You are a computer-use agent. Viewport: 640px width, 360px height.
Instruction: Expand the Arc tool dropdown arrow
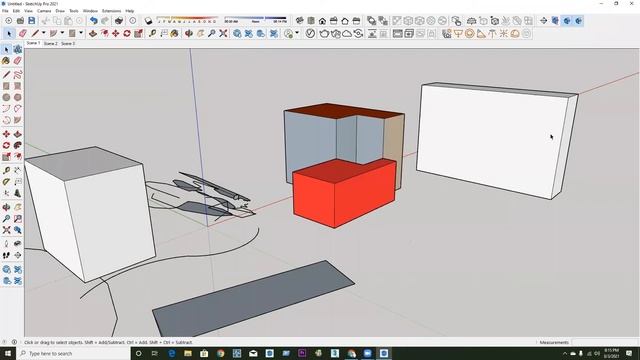(62, 33)
